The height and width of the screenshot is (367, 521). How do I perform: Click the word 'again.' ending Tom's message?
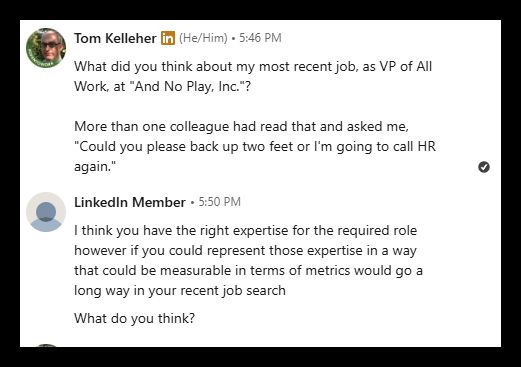tap(94, 167)
